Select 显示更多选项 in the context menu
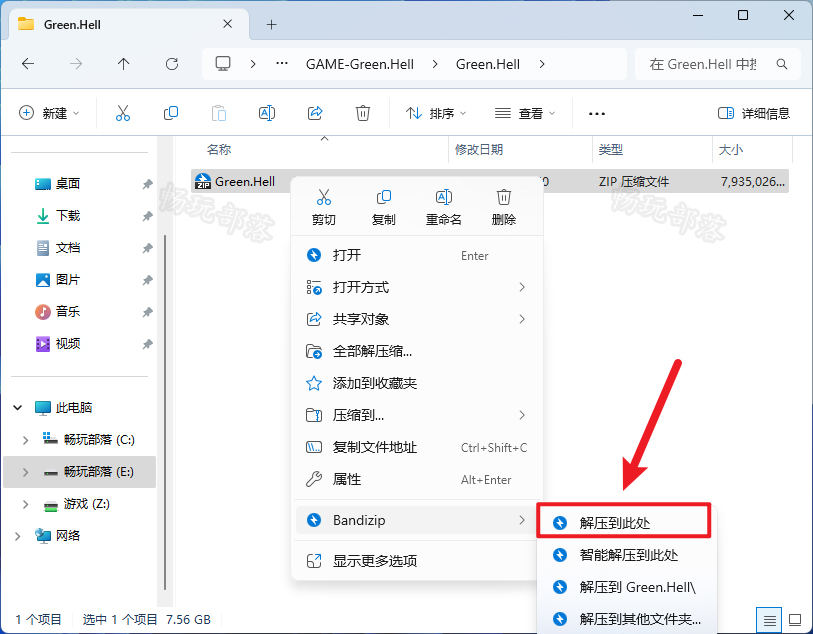813x634 pixels. 417,561
